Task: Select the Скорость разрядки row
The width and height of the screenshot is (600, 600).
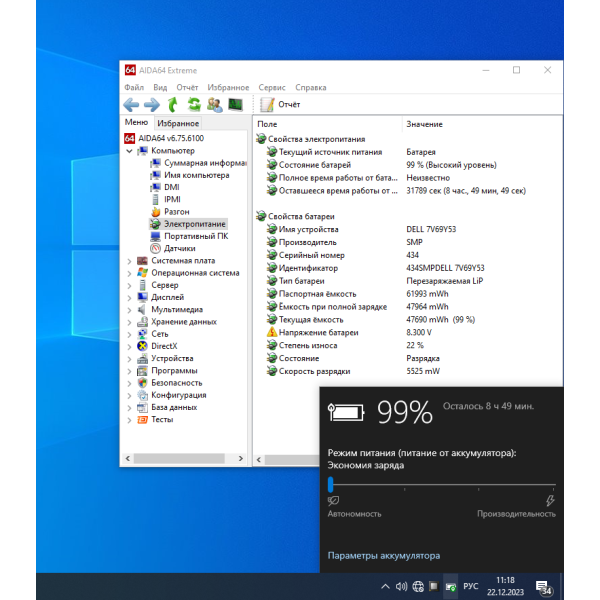Action: (408, 371)
